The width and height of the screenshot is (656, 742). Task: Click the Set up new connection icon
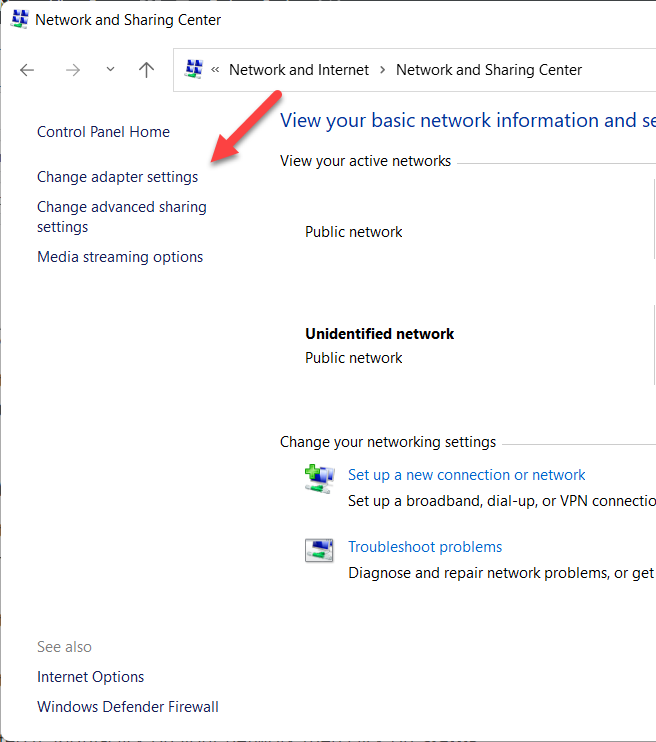click(318, 478)
